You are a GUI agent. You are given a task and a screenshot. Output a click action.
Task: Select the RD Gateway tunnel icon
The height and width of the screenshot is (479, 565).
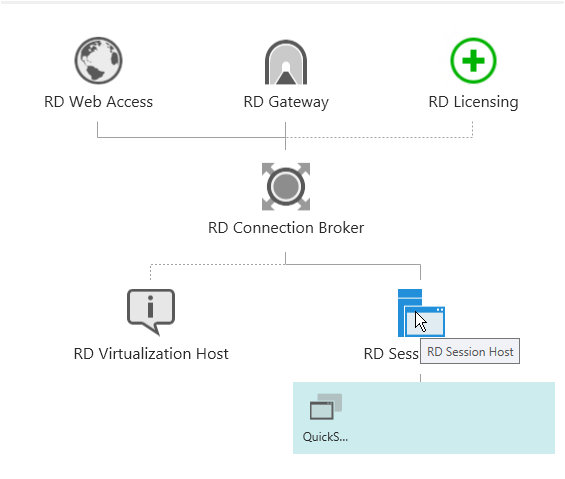click(286, 62)
